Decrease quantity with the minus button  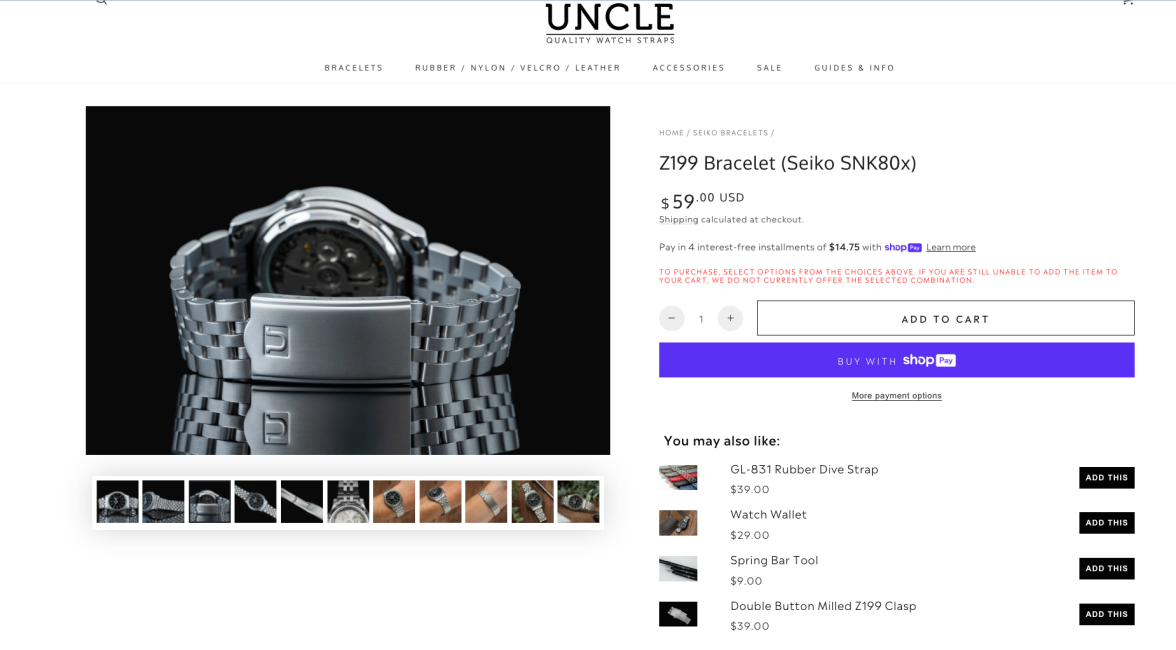pos(671,318)
